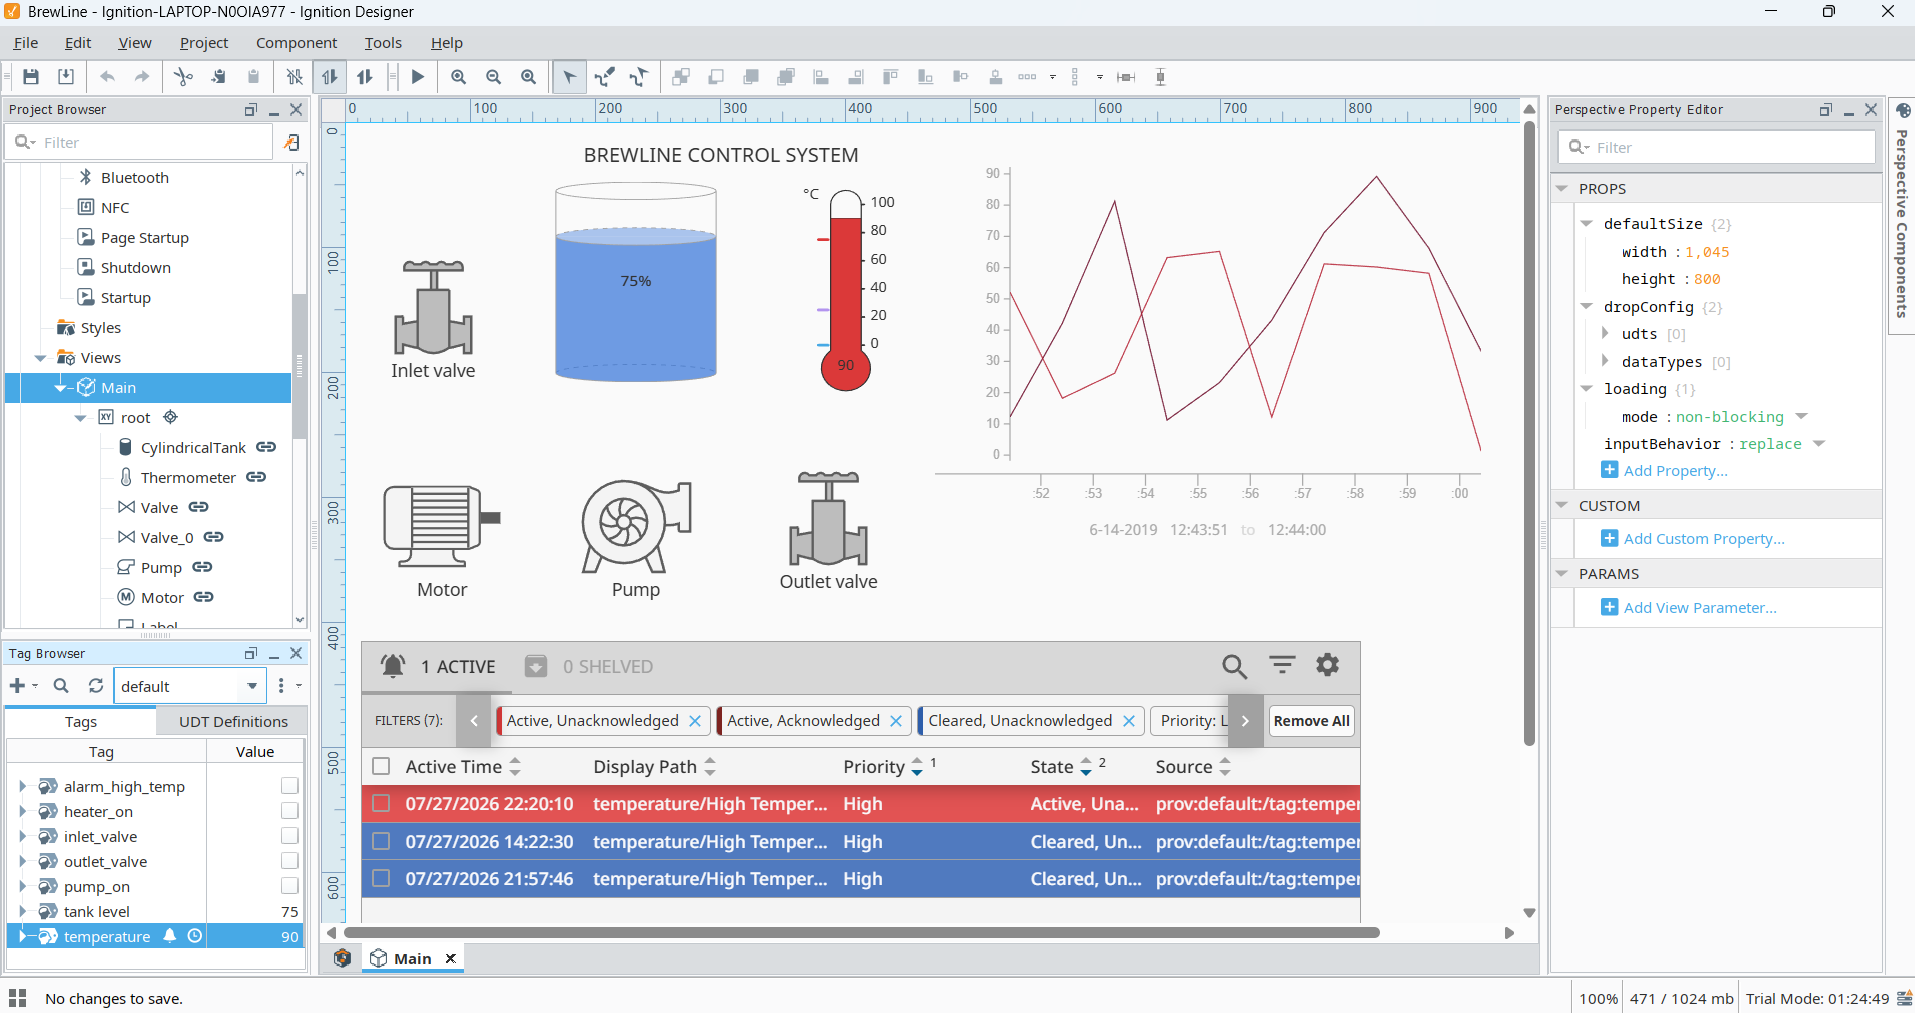Toggle the inlet_valve tag value checkbox
The height and width of the screenshot is (1013, 1915).
290,836
